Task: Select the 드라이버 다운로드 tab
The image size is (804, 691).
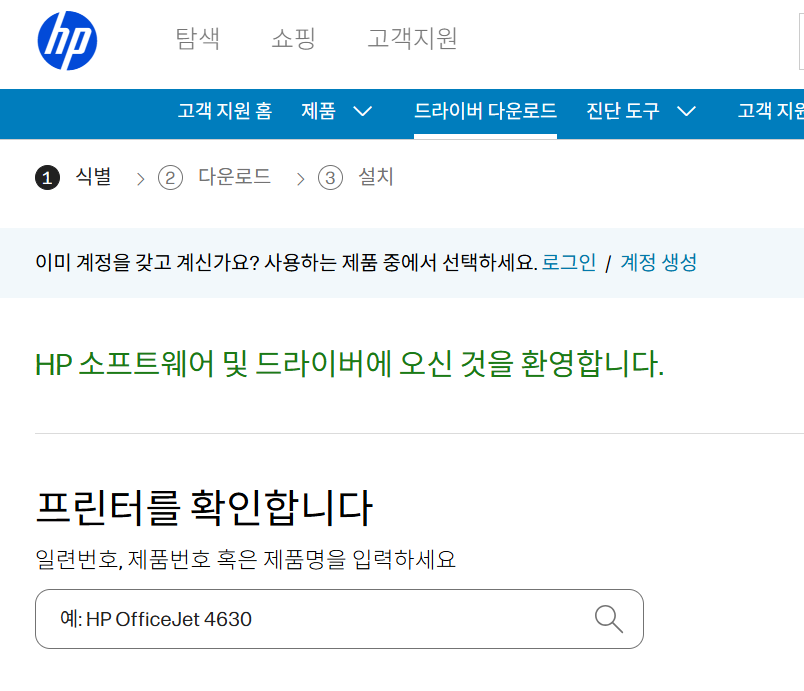Action: (x=485, y=111)
